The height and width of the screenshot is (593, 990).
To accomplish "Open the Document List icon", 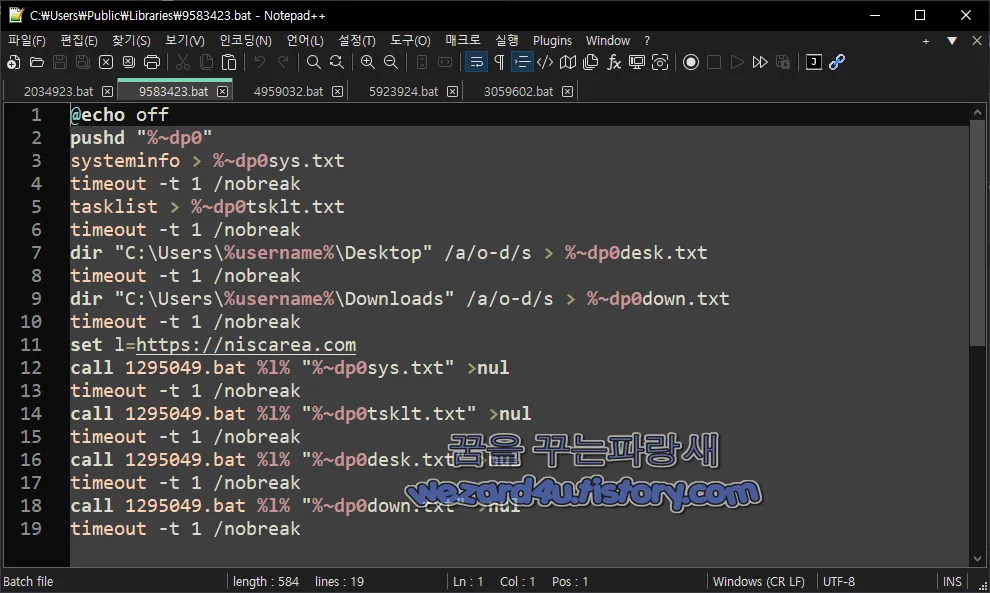I will coord(591,62).
